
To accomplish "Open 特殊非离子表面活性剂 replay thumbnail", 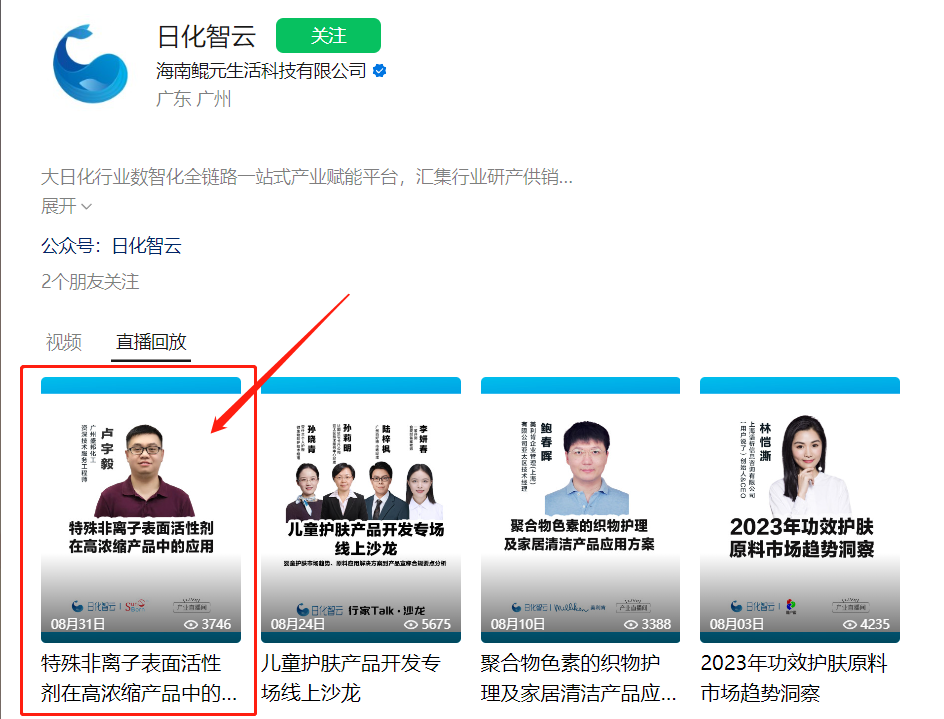I will point(141,510).
